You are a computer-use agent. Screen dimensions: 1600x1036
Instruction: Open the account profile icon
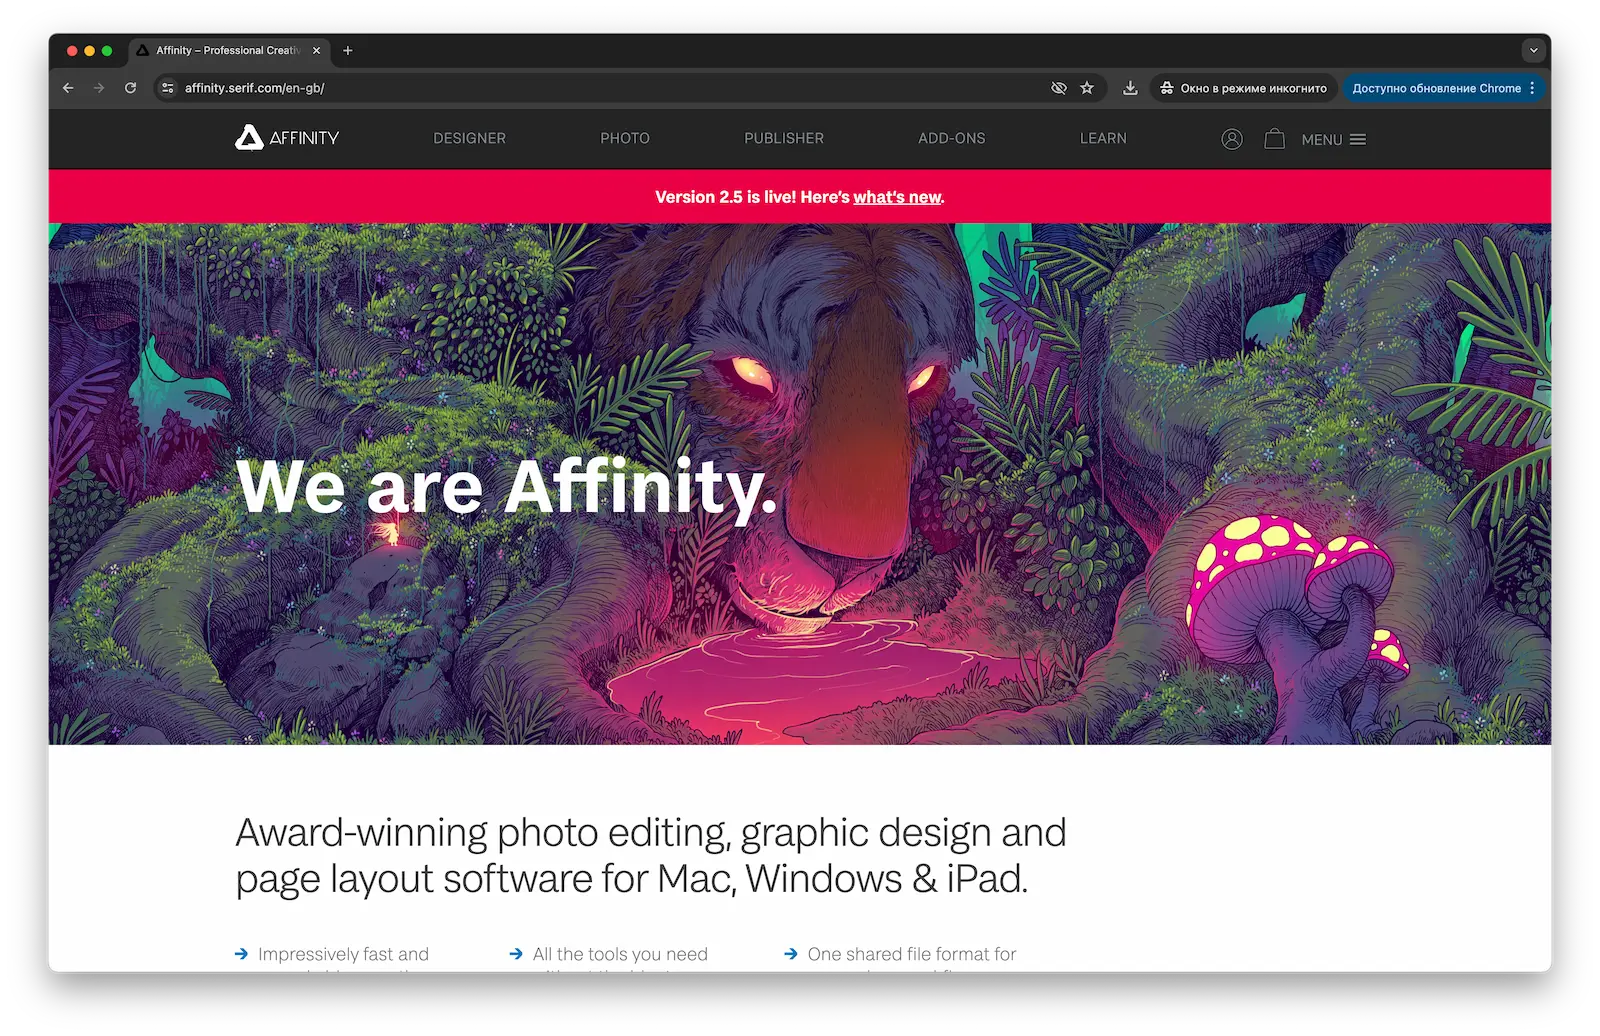coord(1232,139)
